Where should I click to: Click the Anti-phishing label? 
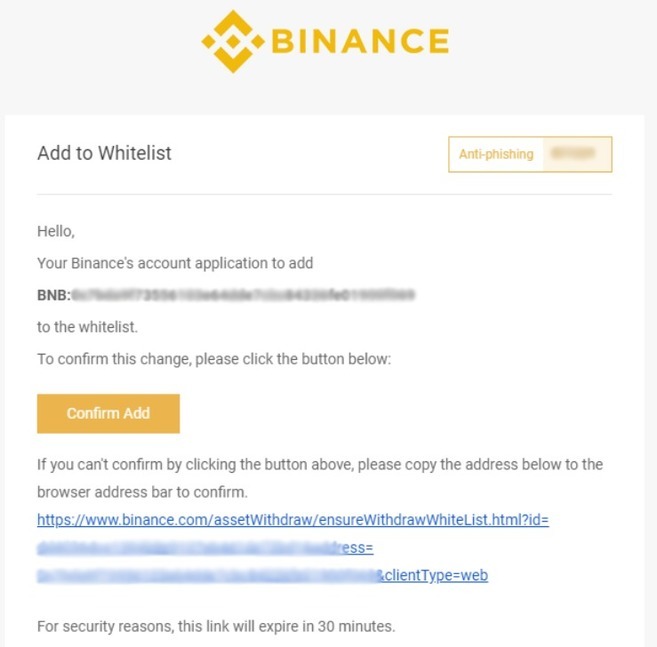[x=496, y=154]
